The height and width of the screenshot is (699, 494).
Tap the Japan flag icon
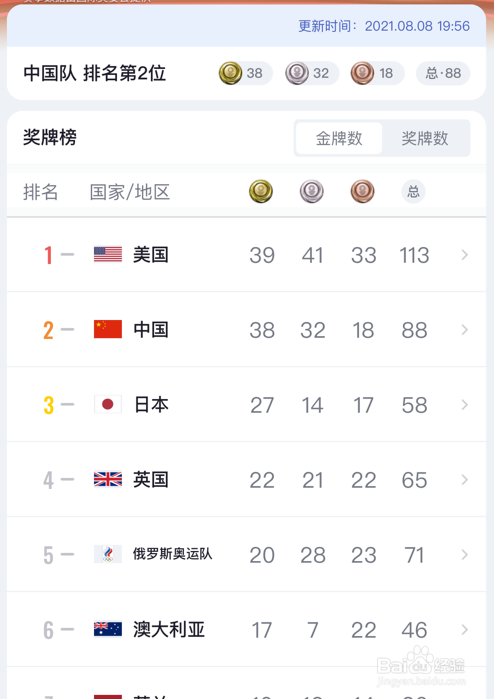tap(108, 404)
